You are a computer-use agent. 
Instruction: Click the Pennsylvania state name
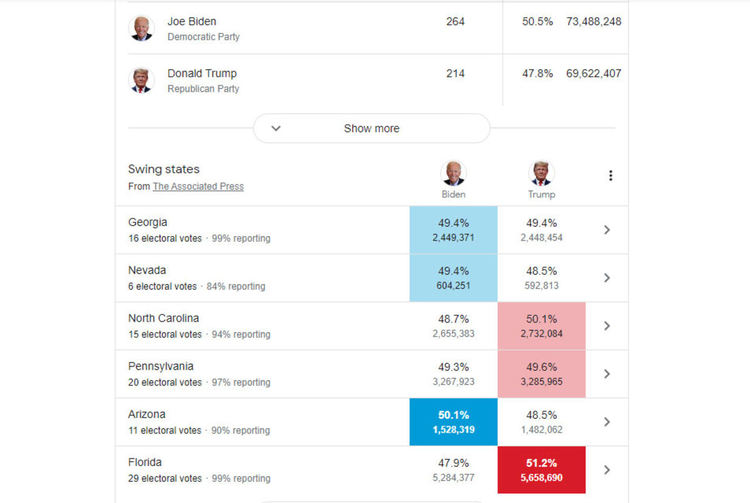pyautogui.click(x=161, y=366)
